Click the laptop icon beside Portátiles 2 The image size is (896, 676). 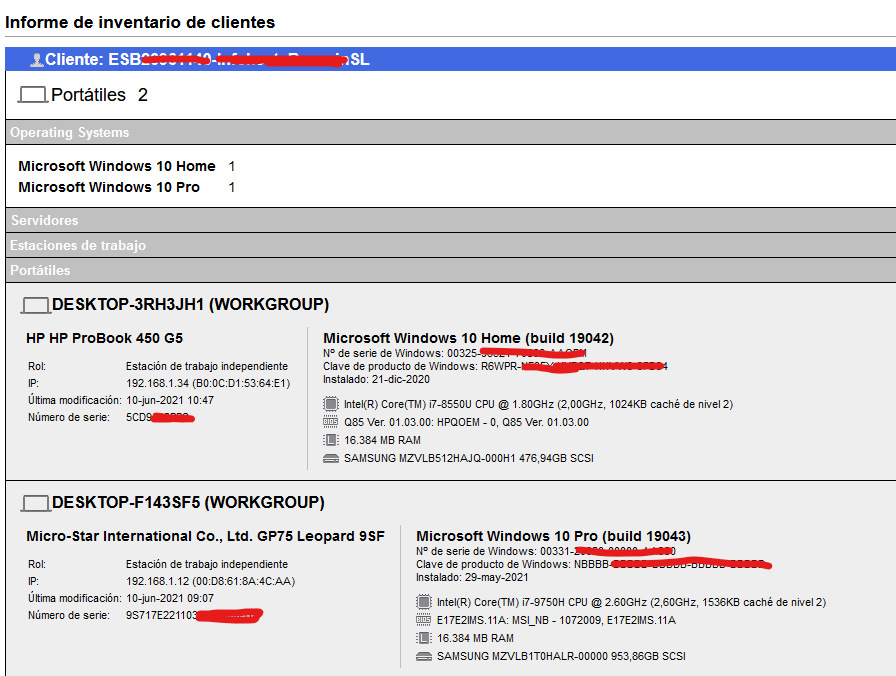point(33,95)
